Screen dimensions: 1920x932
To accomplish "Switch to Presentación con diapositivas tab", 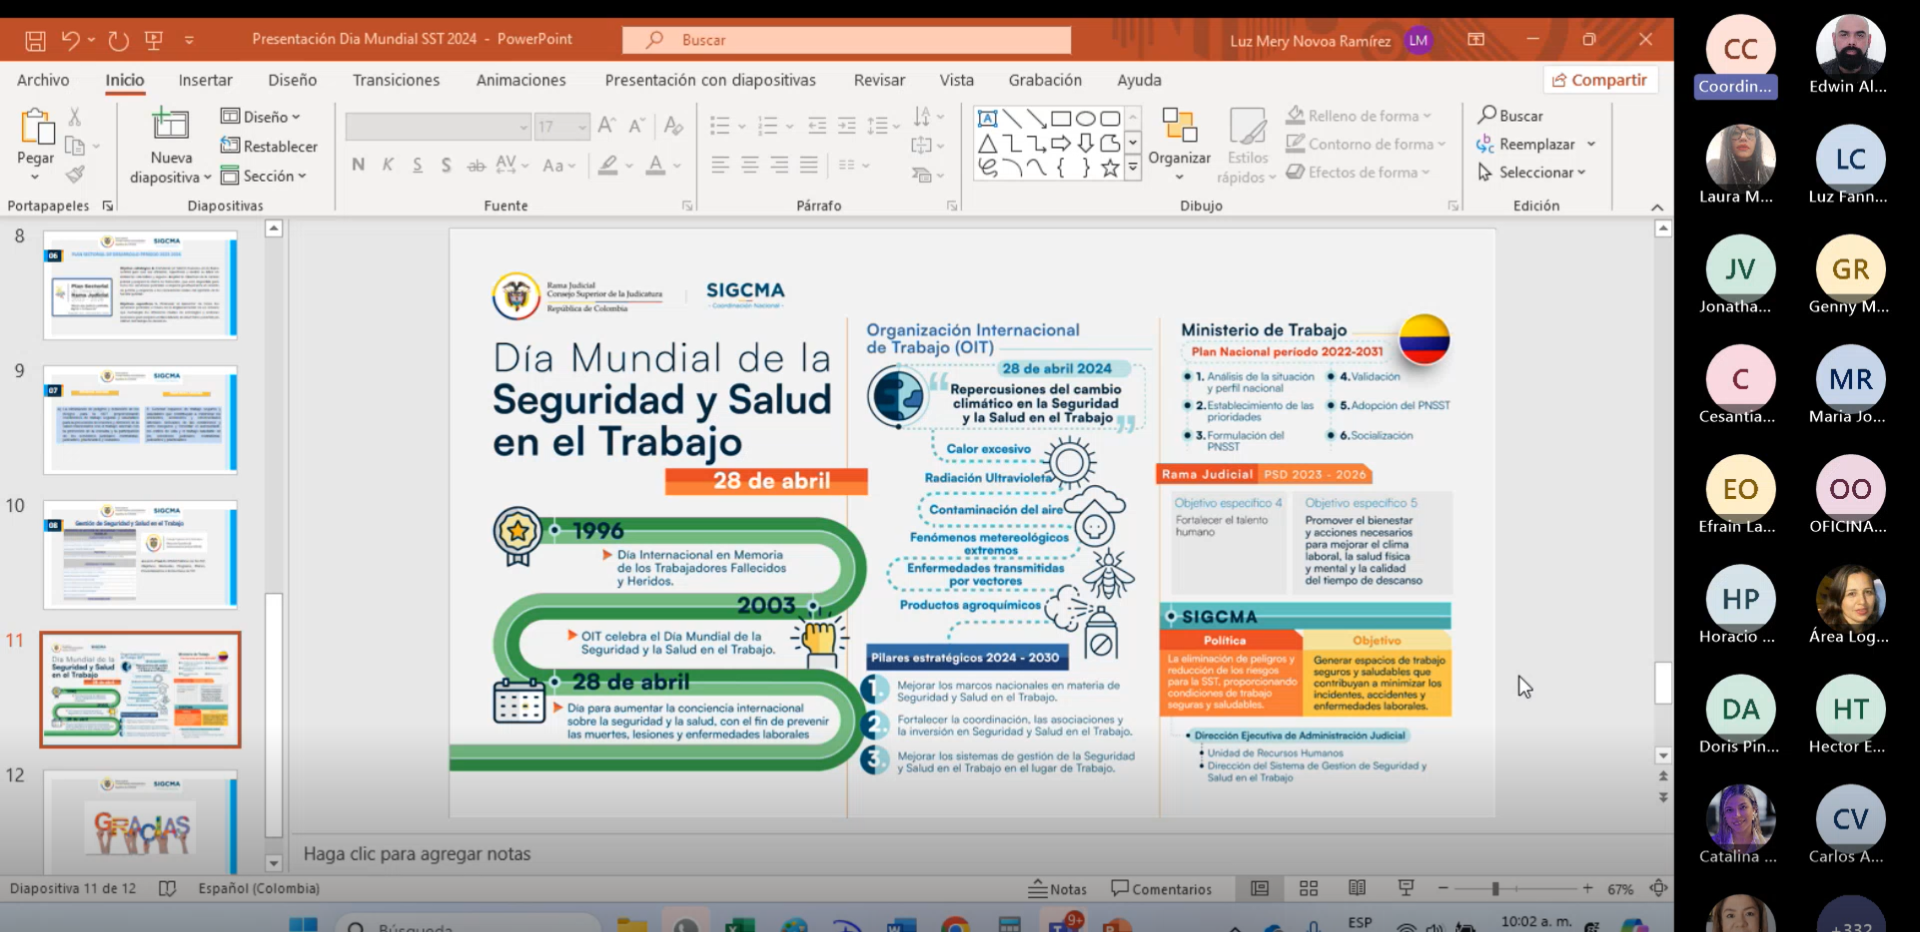I will pyautogui.click(x=710, y=80).
